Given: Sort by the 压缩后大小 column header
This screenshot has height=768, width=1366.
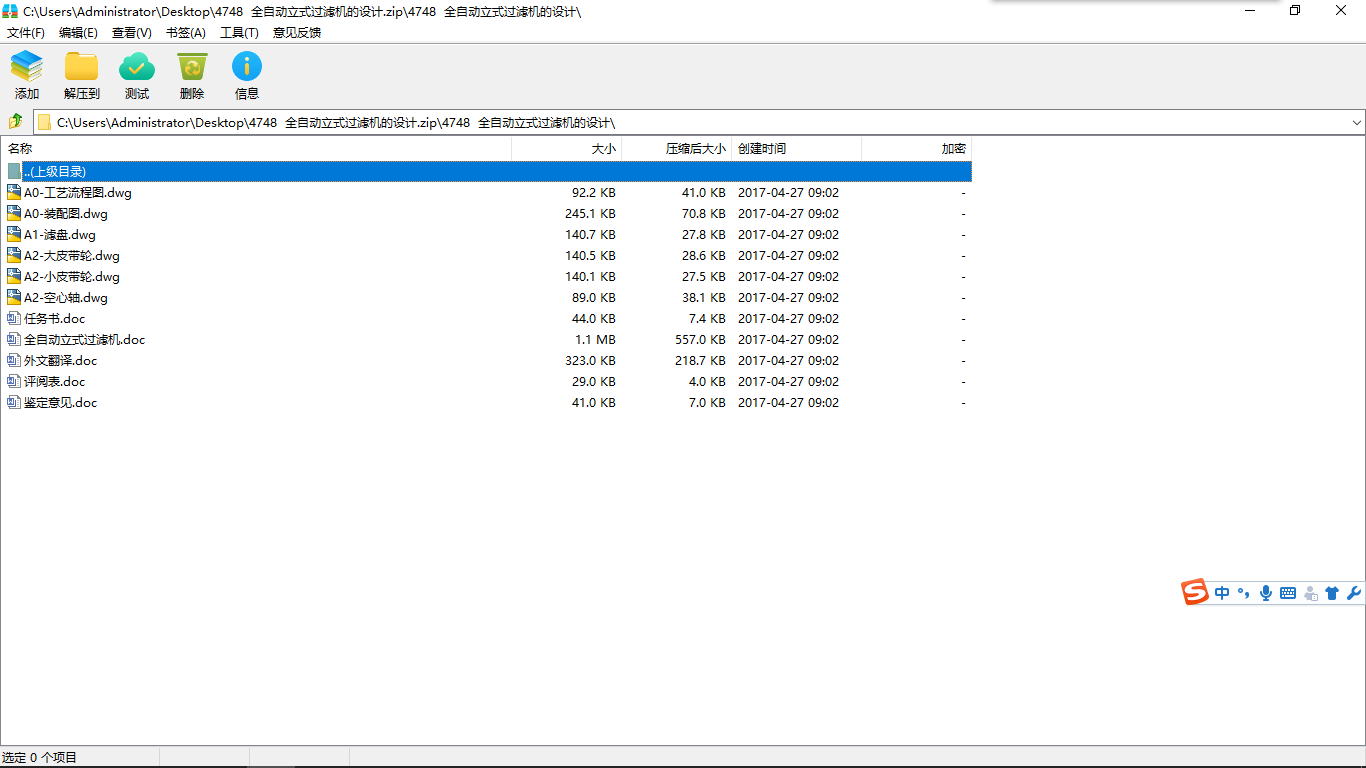Looking at the screenshot, I should coord(677,149).
